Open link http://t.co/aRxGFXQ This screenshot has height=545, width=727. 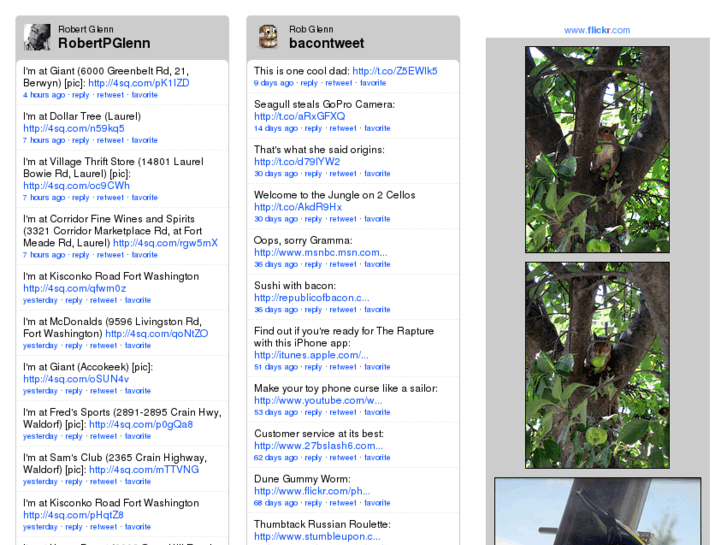click(x=300, y=116)
